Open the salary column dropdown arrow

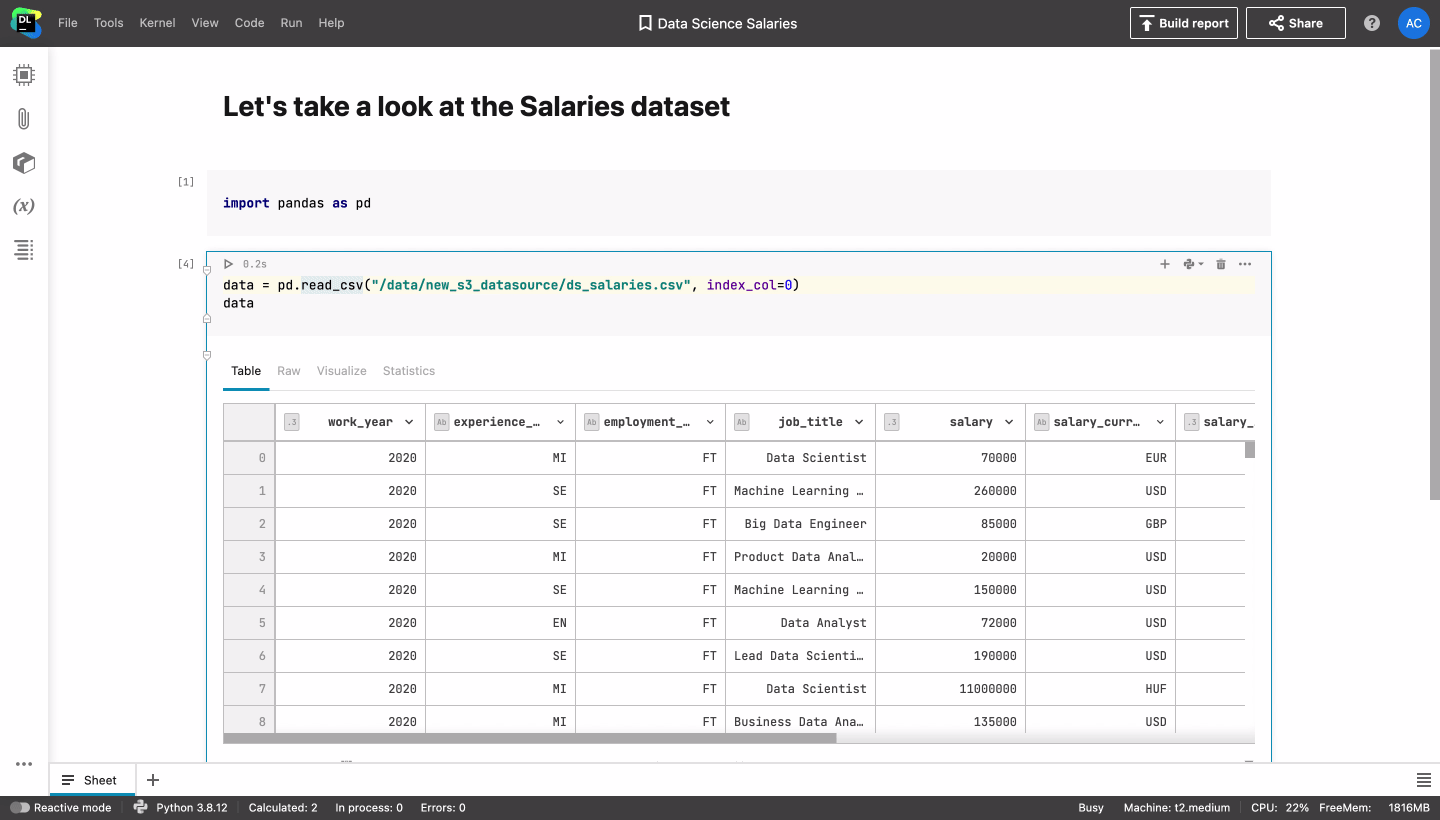tap(1009, 422)
